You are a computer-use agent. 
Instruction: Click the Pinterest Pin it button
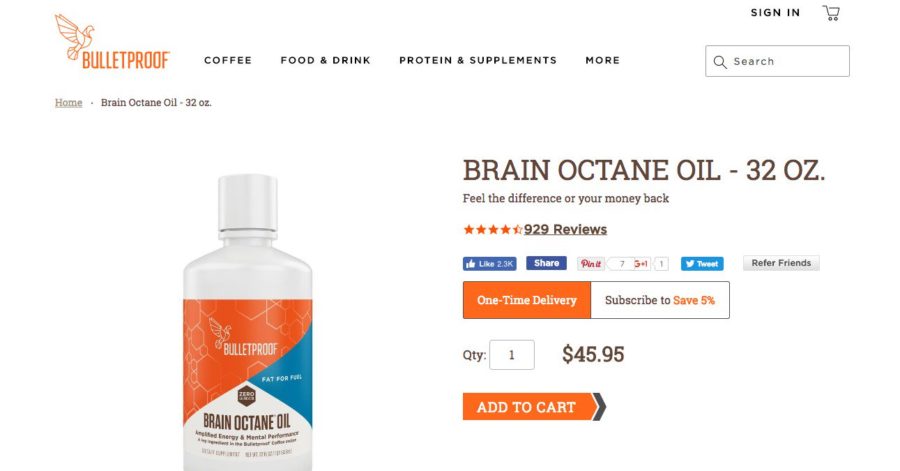591,264
